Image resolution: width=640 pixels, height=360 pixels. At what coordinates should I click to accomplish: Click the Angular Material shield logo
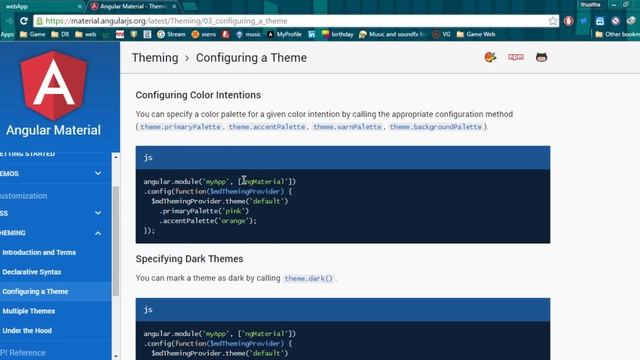(x=54, y=86)
